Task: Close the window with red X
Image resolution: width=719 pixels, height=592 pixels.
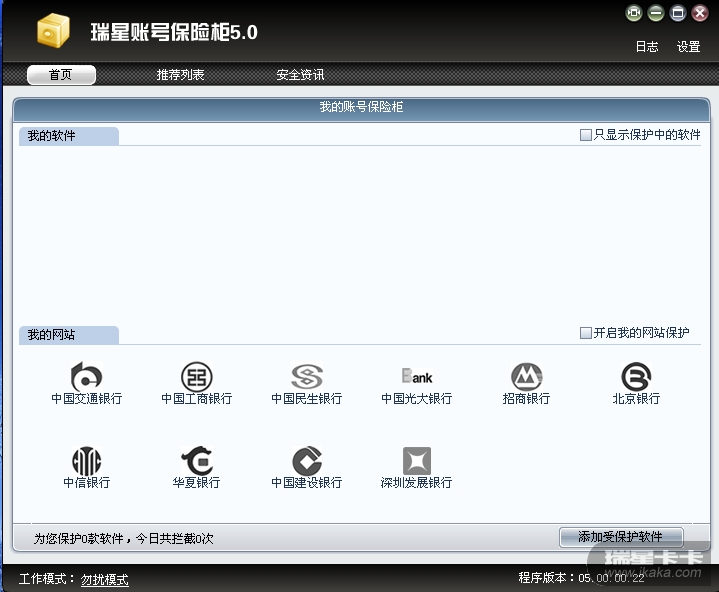Action: 700,13
